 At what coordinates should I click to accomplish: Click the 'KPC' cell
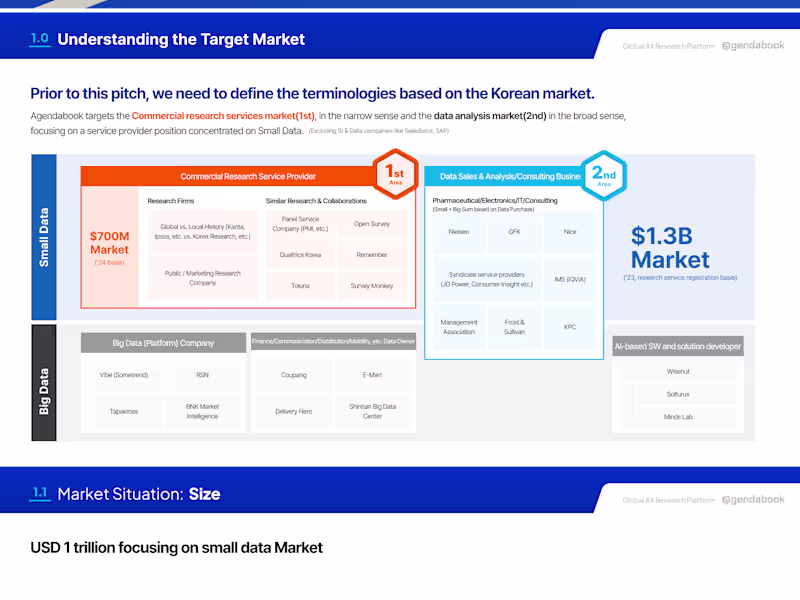pyautogui.click(x=570, y=327)
